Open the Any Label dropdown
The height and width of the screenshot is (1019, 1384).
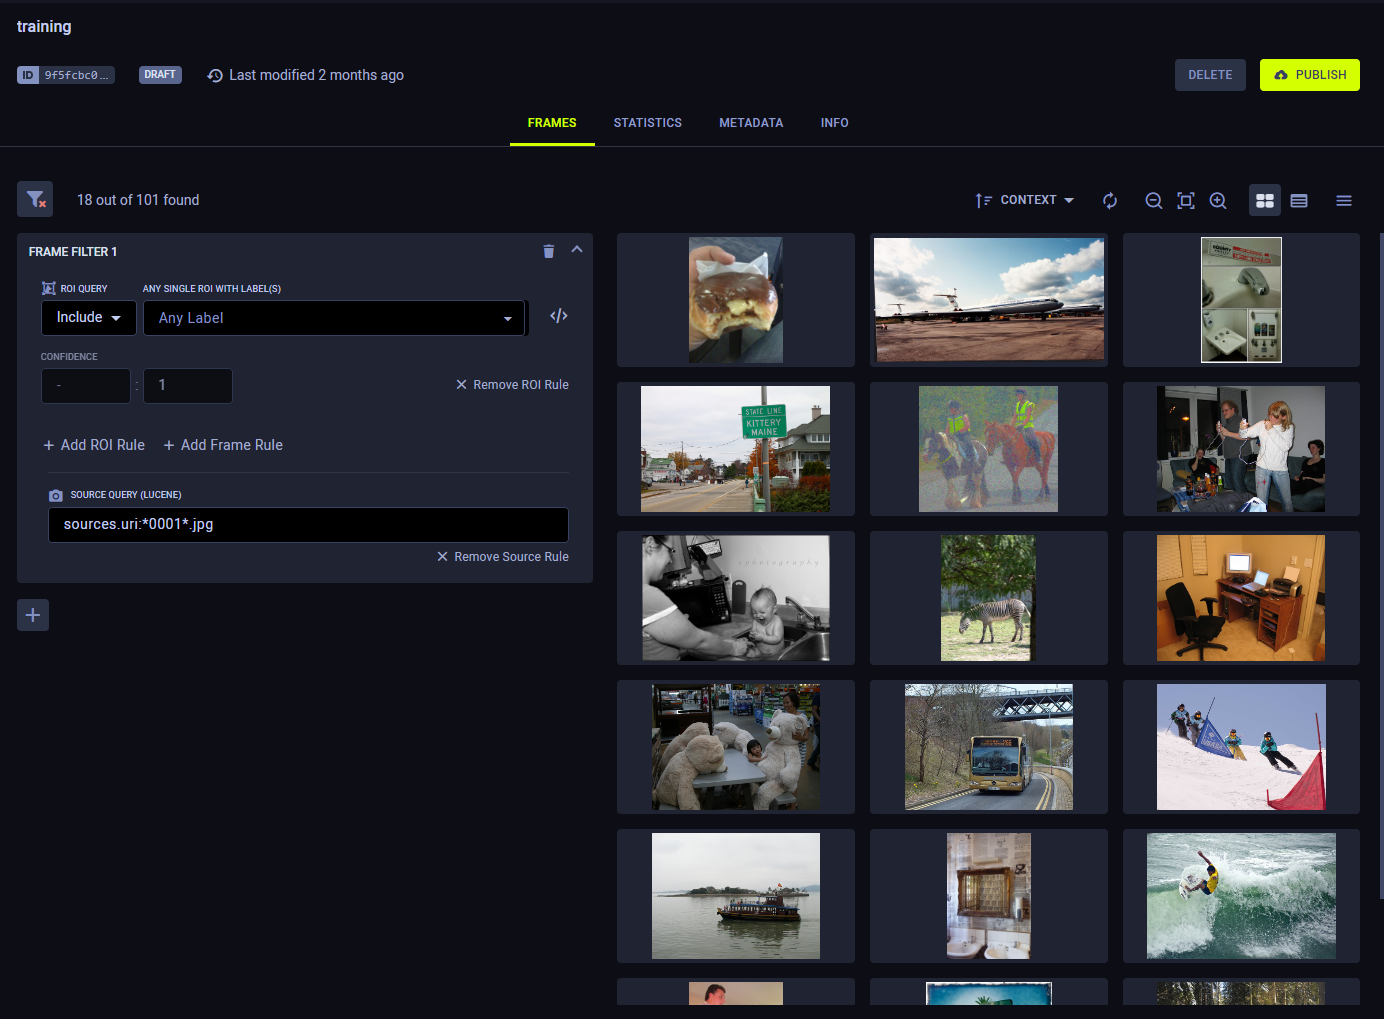click(x=335, y=318)
